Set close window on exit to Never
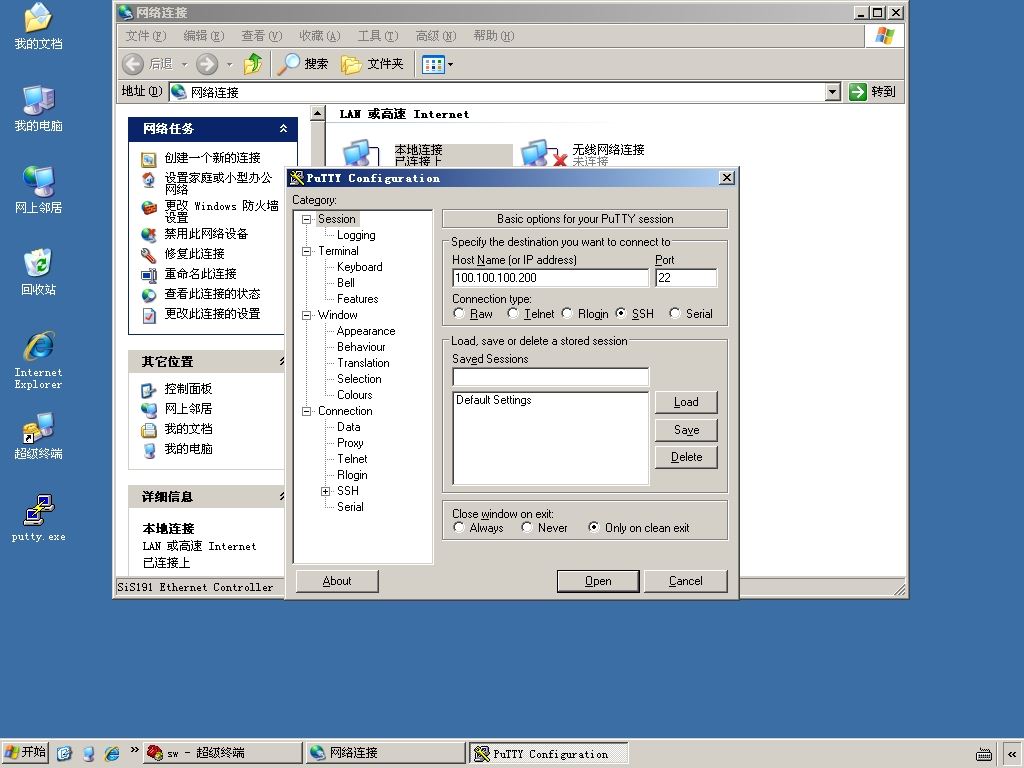The height and width of the screenshot is (768, 1024). 527,527
